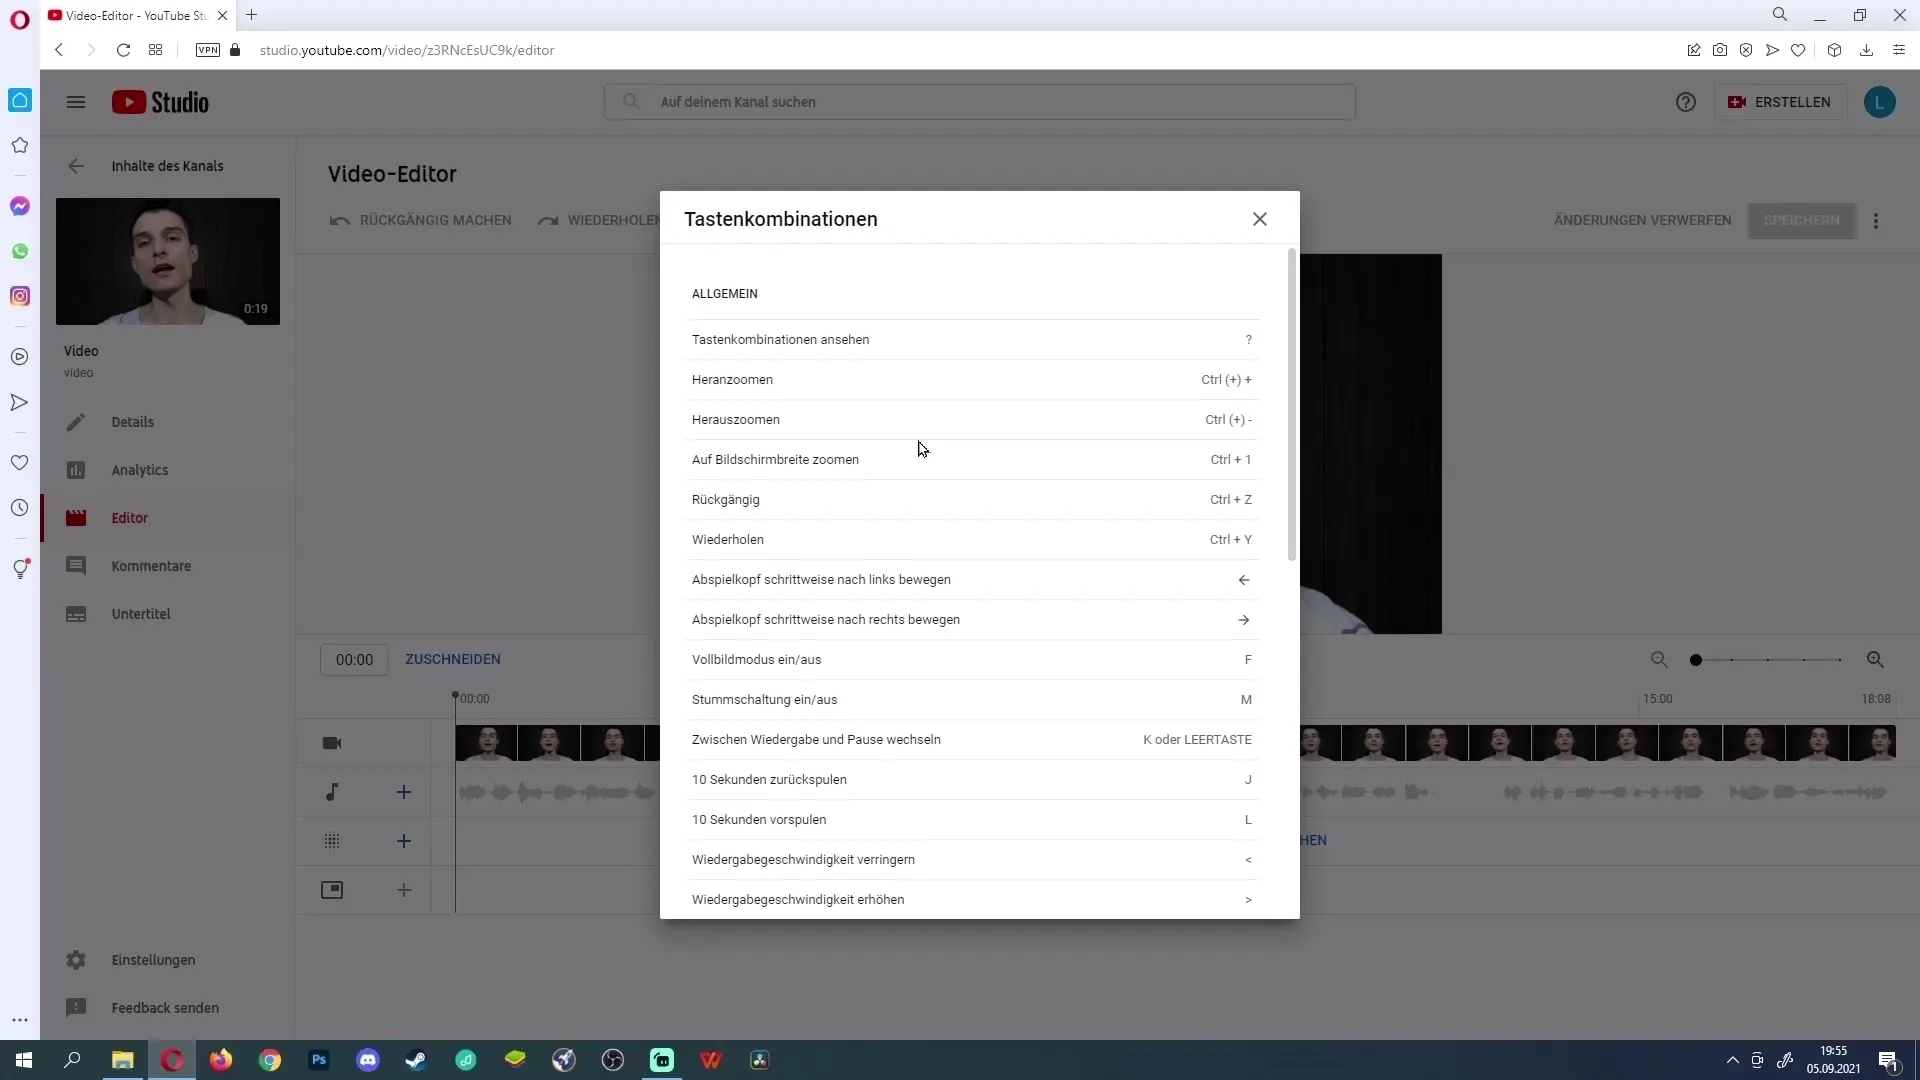
Task: Click the Rückgängig shortcut row
Action: click(x=972, y=500)
